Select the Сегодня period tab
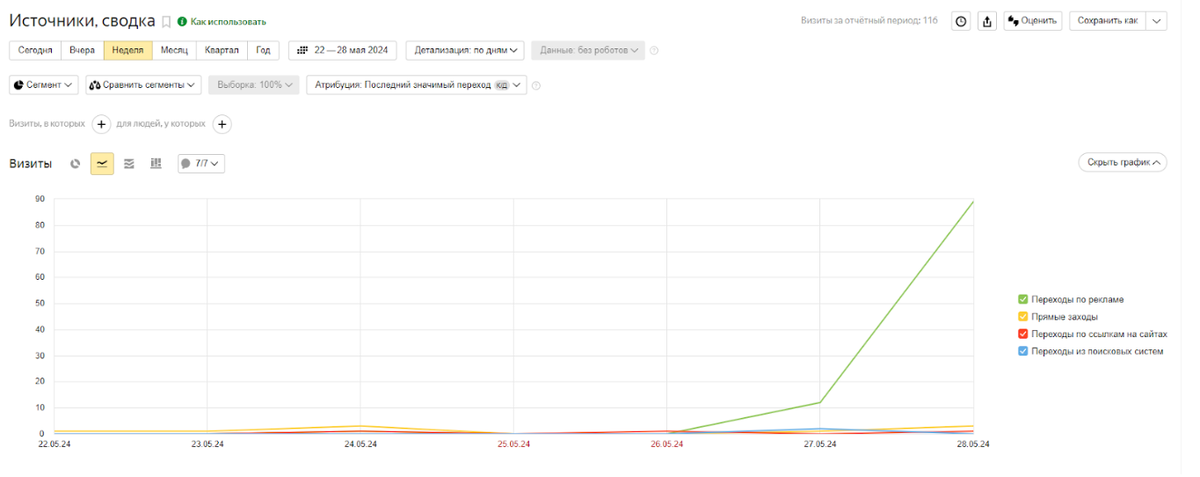 pyautogui.click(x=35, y=50)
